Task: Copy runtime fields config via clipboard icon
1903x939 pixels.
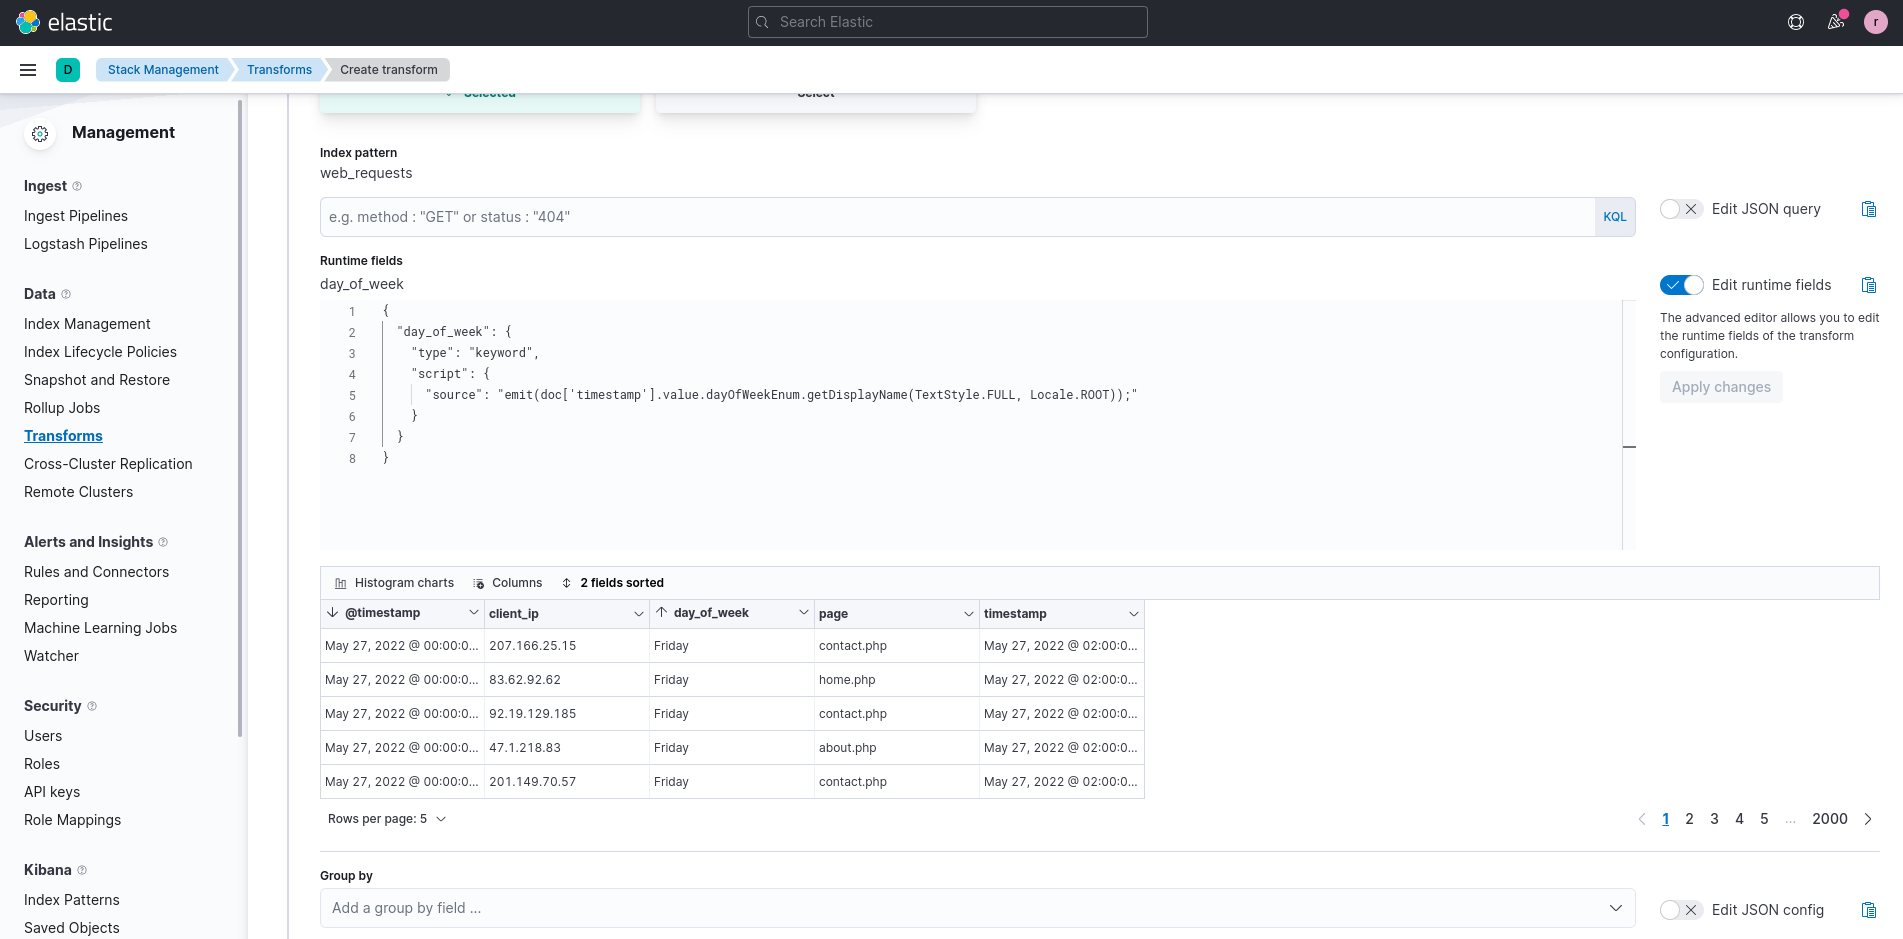Action: pyautogui.click(x=1868, y=285)
